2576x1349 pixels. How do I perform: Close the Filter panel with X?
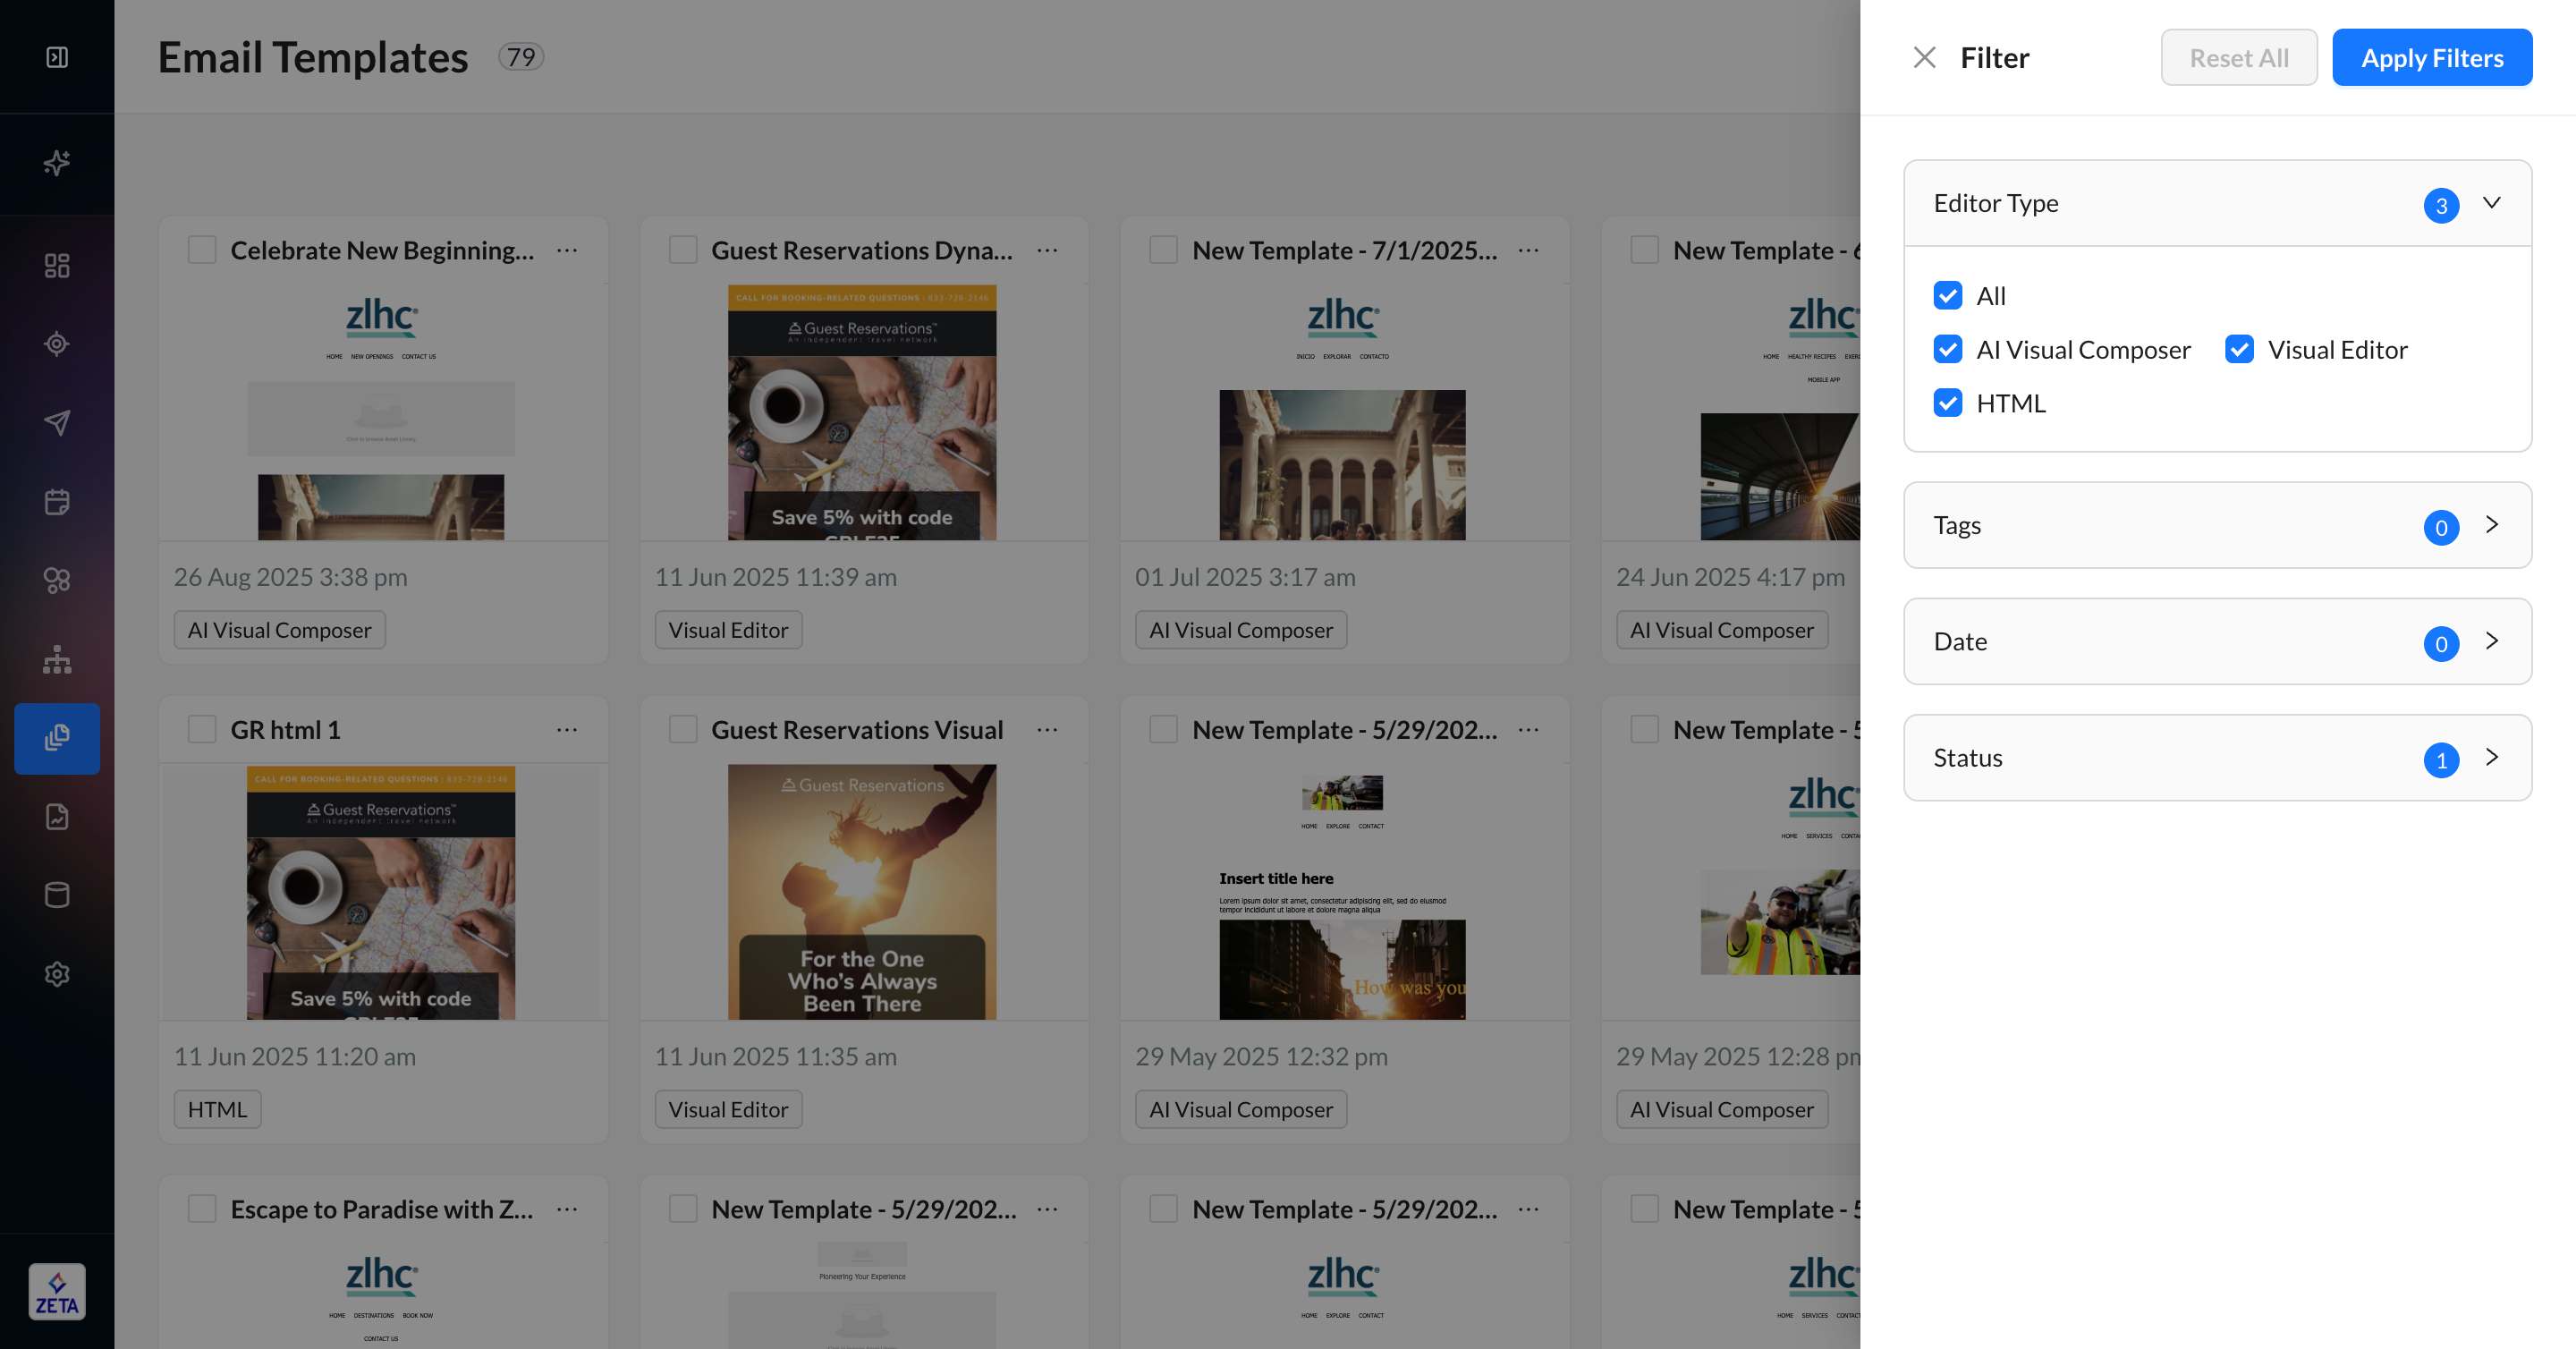[x=1924, y=57]
